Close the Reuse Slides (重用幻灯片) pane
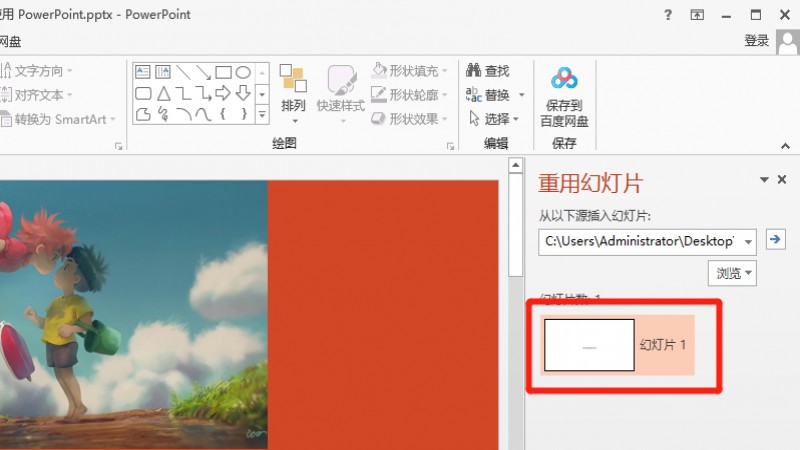Screen dimensions: 800x450 pyautogui.click(x=782, y=180)
